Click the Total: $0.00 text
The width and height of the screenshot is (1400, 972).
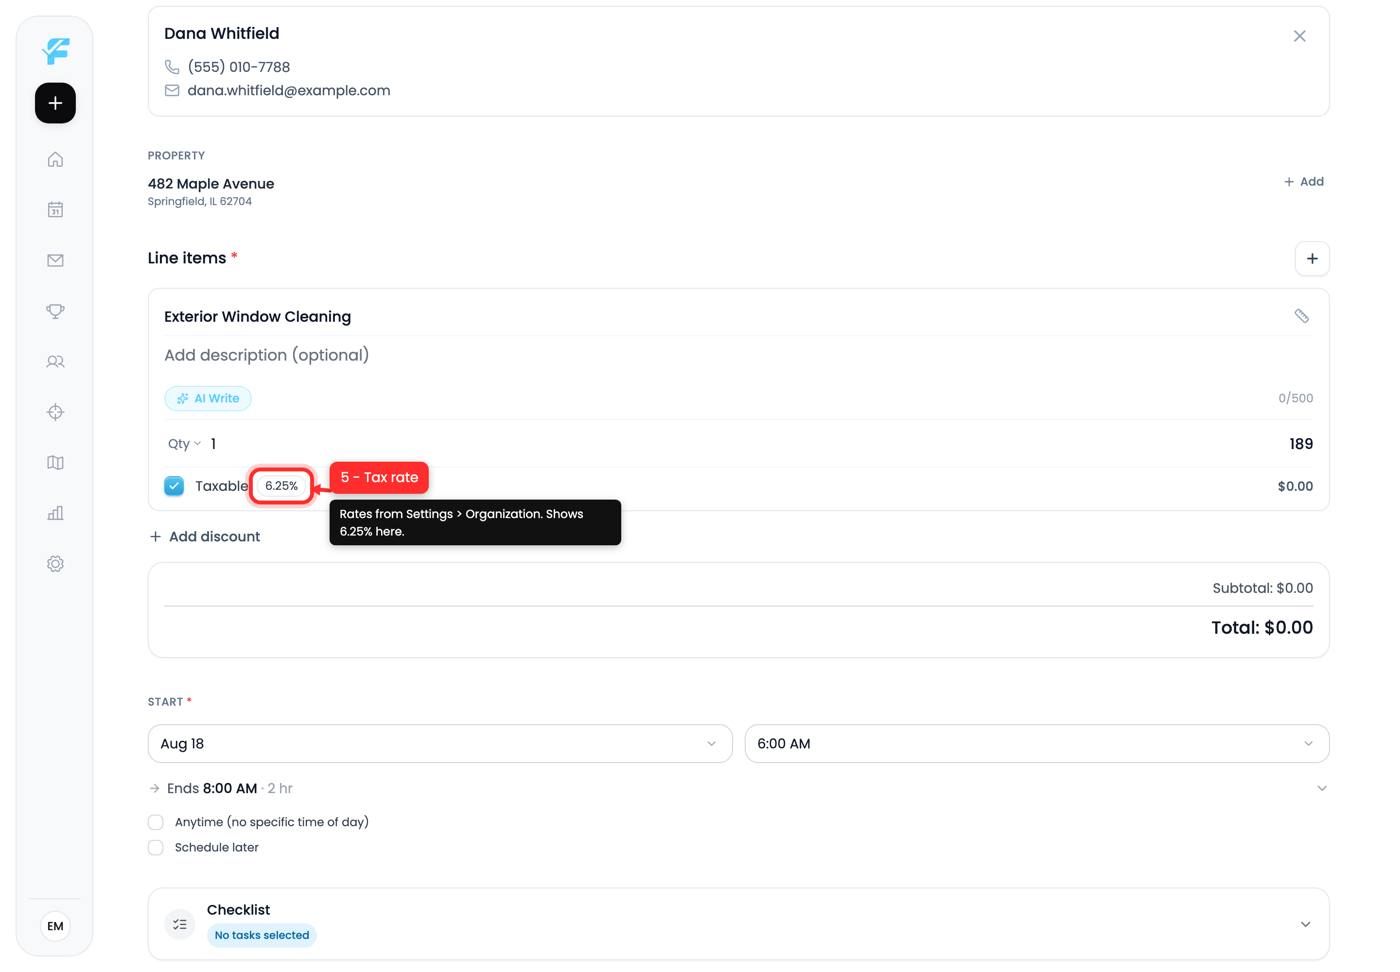pyautogui.click(x=1262, y=628)
